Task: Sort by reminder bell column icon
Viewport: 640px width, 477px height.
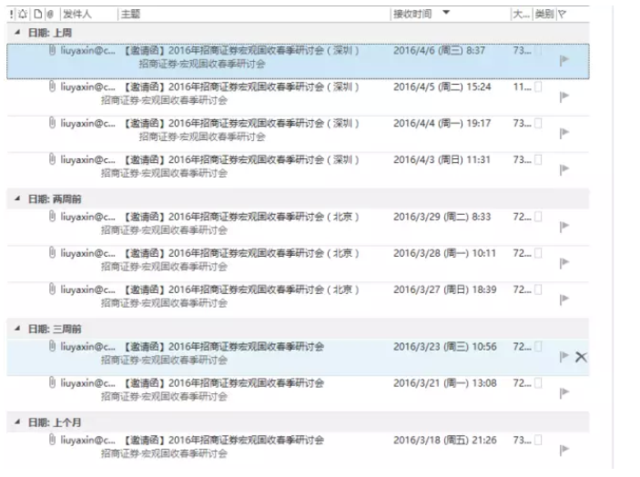Action: tap(22, 14)
